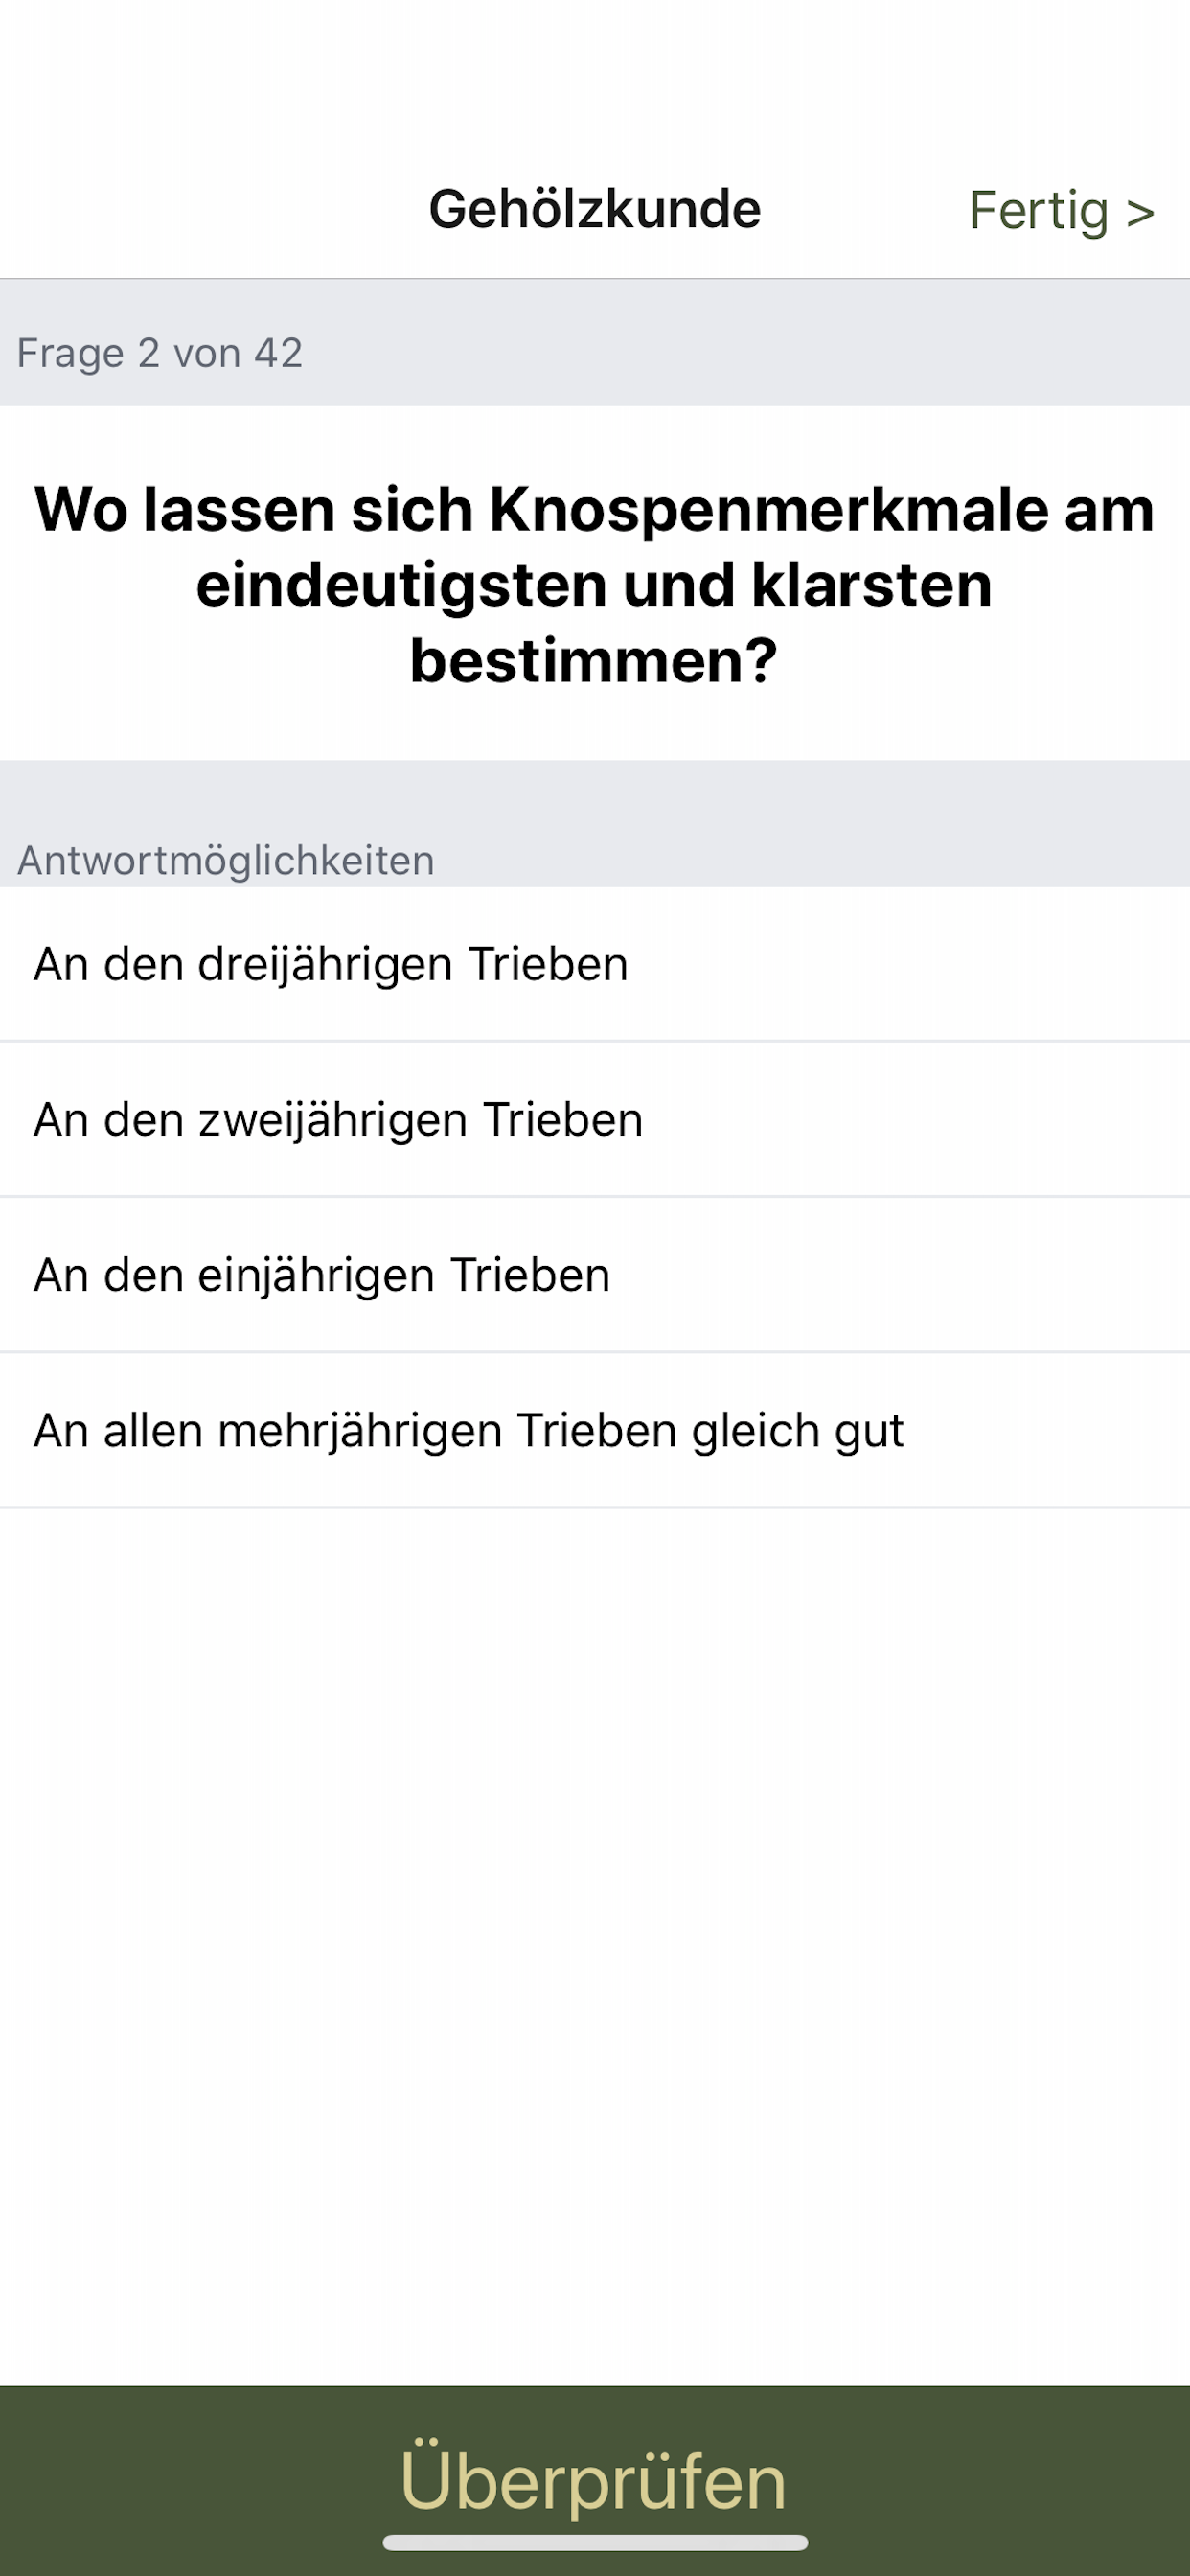Viewport: 1190px width, 2576px height.
Task: Finish the quiz via Fertig link
Action: [1061, 211]
